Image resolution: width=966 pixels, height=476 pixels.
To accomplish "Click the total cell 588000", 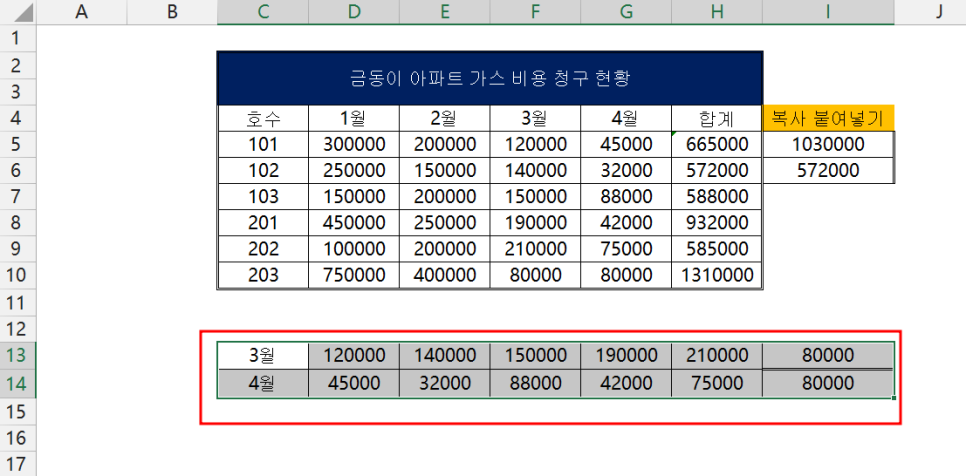I will click(x=717, y=196).
